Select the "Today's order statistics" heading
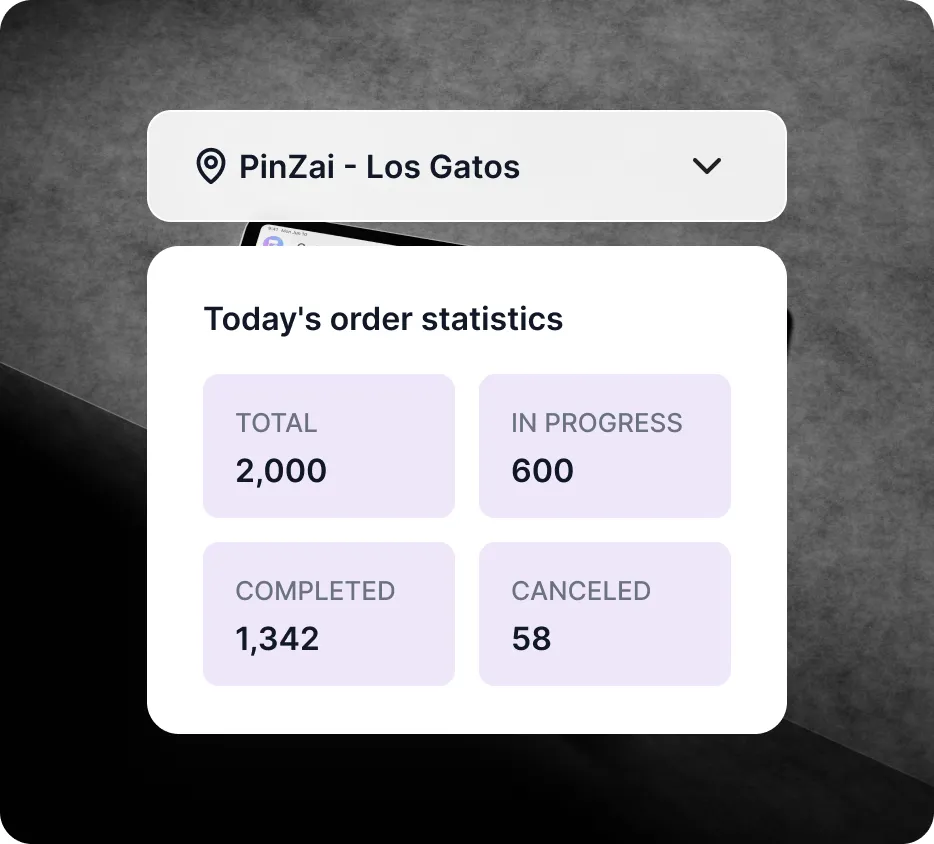Image resolution: width=934 pixels, height=844 pixels. coord(383,319)
